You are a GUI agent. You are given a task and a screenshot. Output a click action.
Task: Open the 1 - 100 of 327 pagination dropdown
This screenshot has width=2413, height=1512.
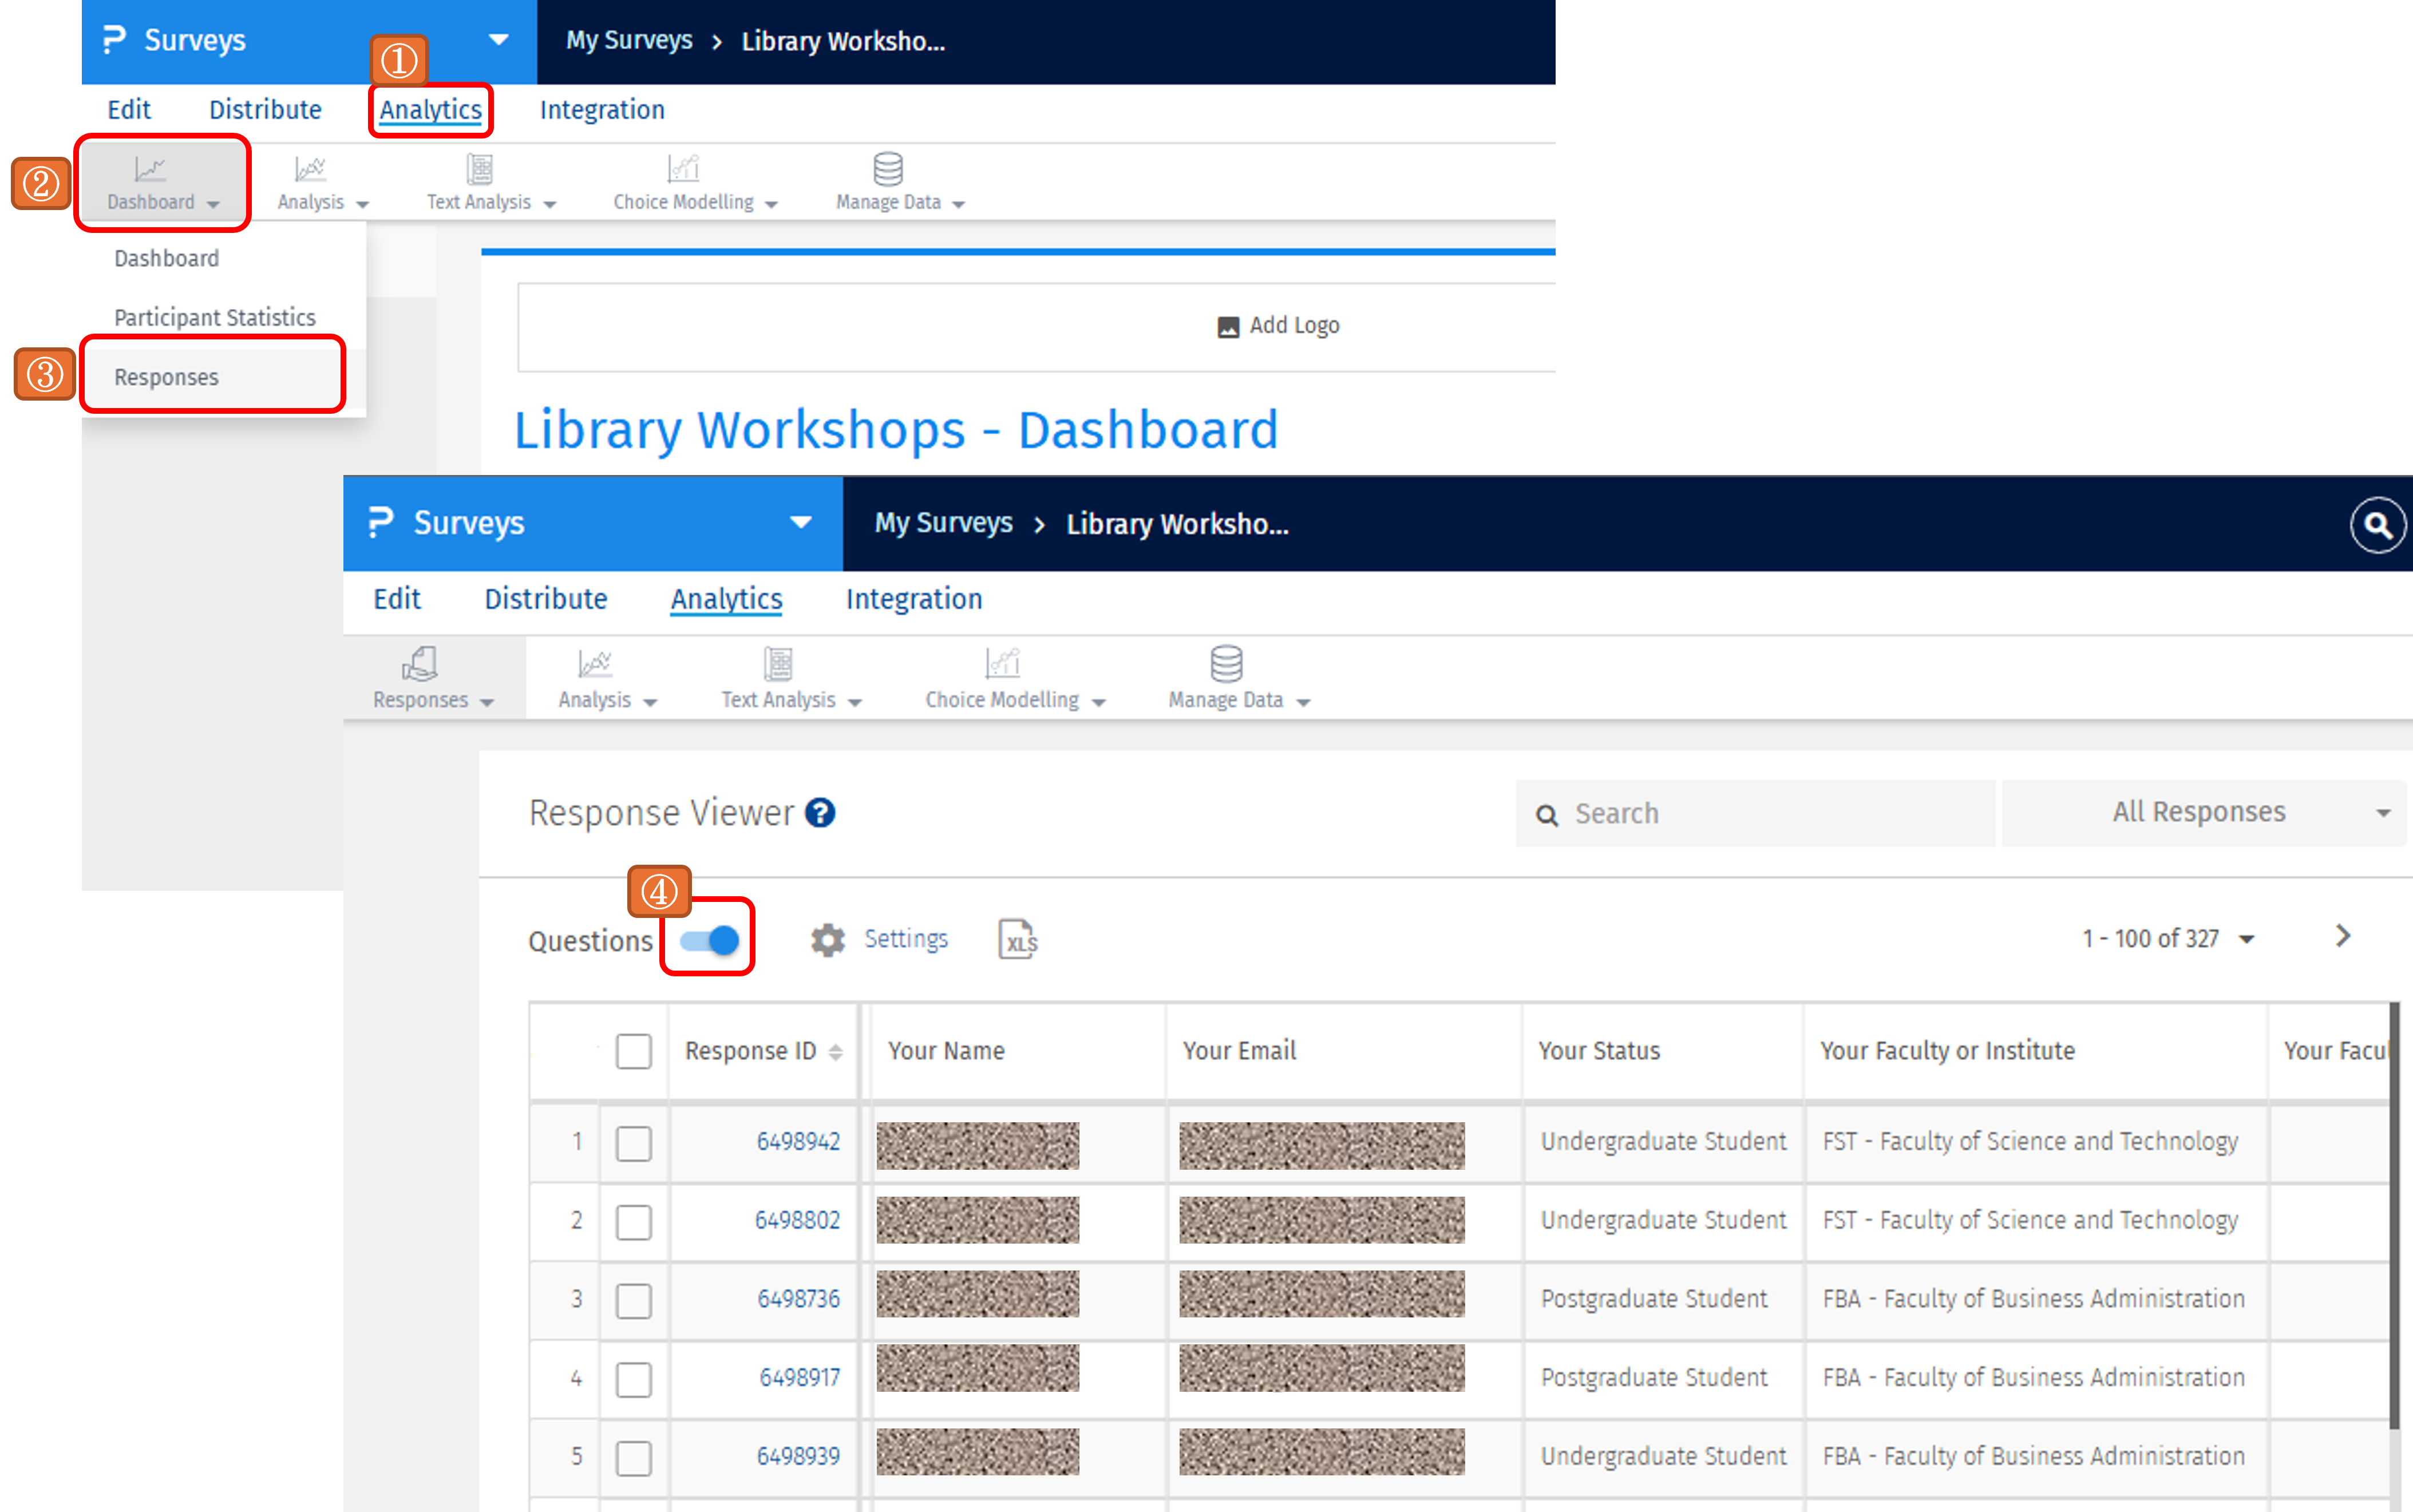coord(2168,939)
